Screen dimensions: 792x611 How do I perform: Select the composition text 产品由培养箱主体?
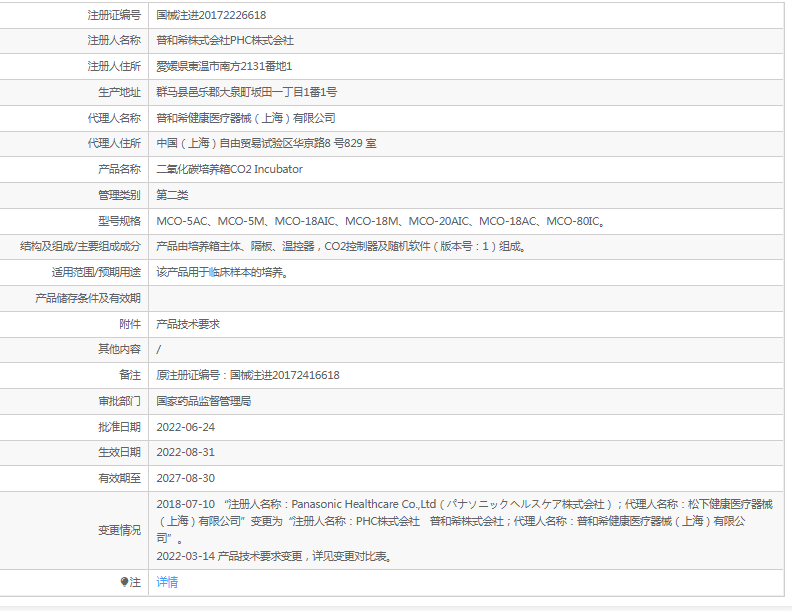click(341, 246)
